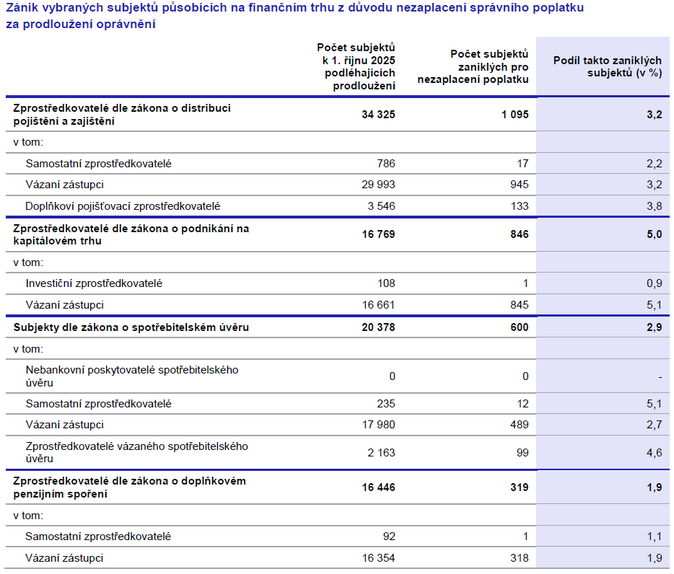The width and height of the screenshot is (674, 574).
Task: Select the value '133'
Action: pos(520,206)
